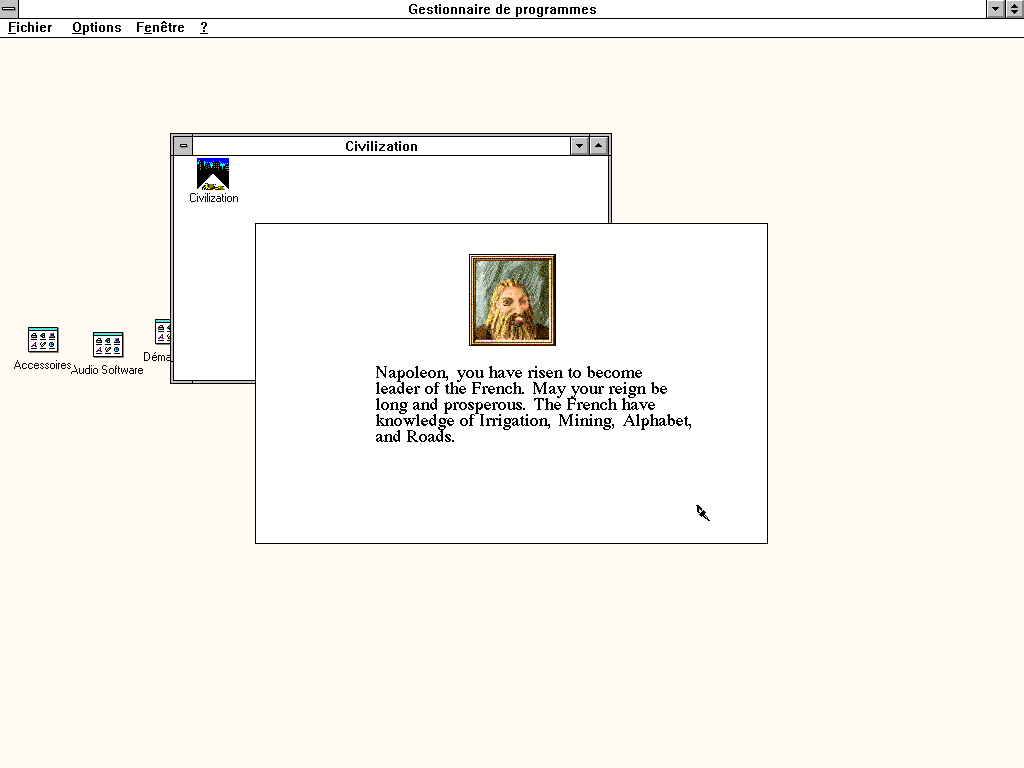Minimize the Civilization group window

coord(579,146)
